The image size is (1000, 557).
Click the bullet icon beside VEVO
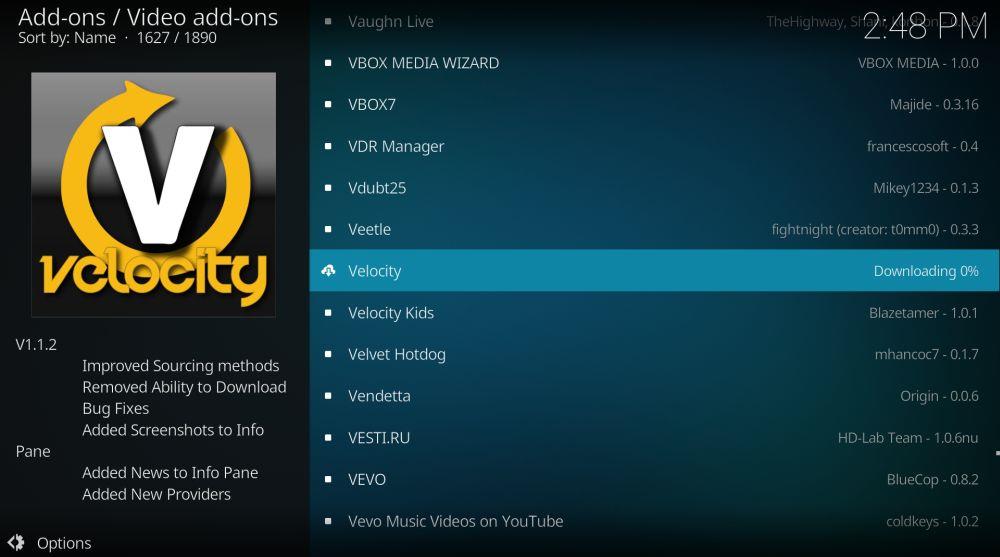pos(328,479)
